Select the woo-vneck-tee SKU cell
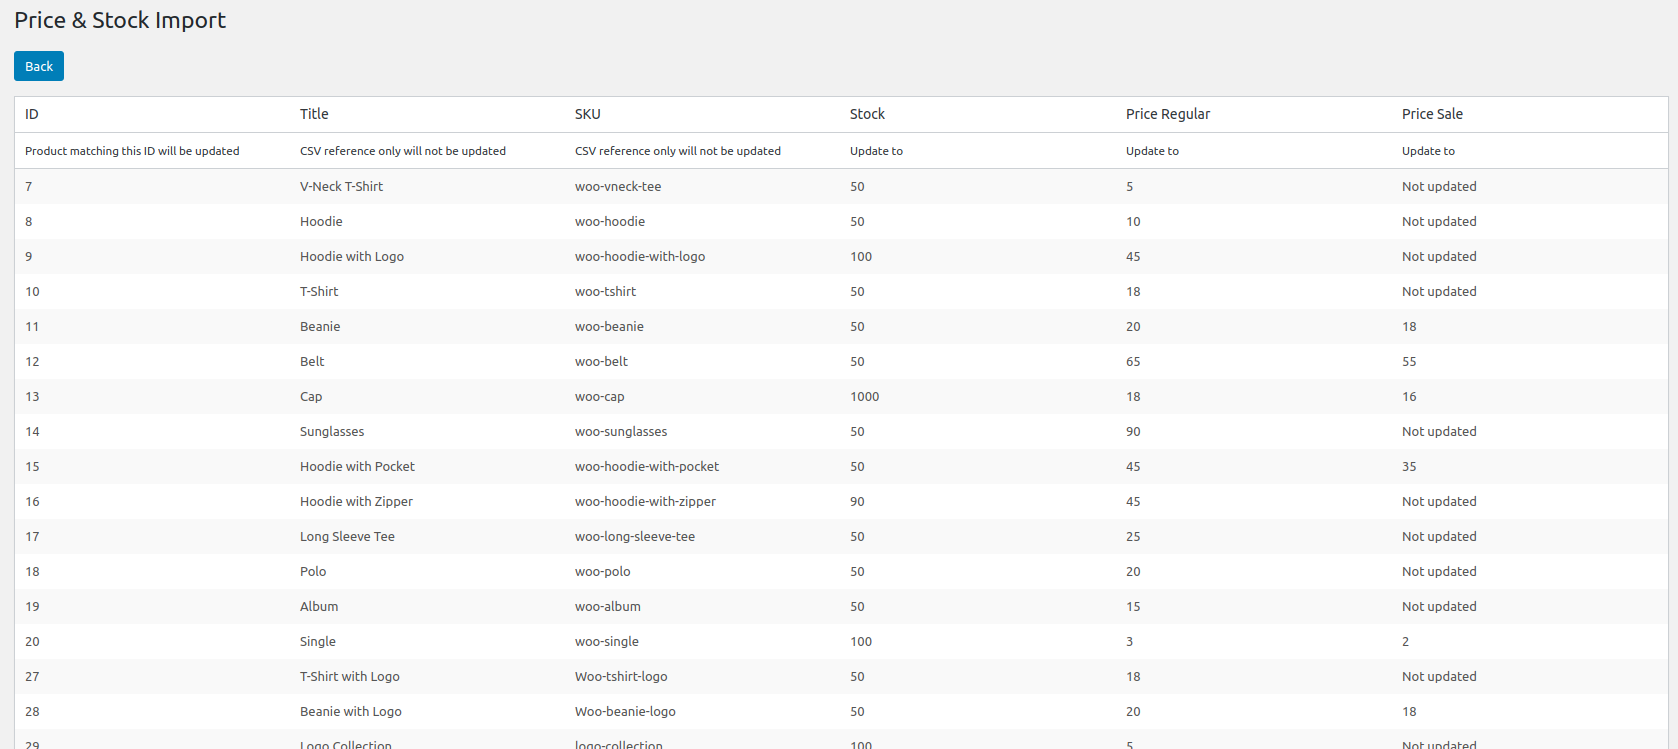 tap(618, 186)
